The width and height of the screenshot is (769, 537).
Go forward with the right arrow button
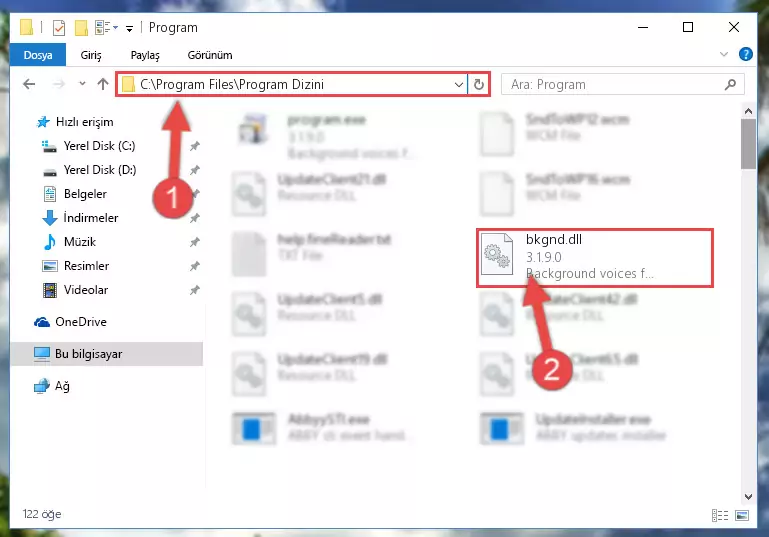(x=59, y=84)
